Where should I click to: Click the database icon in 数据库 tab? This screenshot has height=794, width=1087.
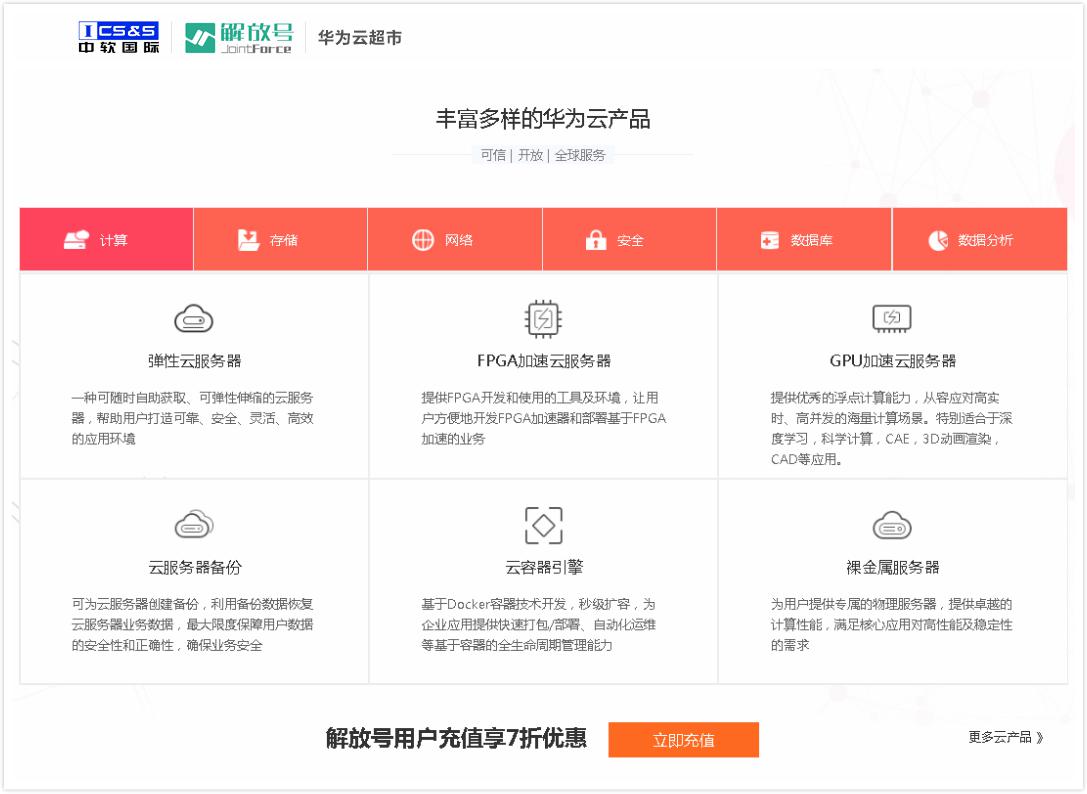click(x=769, y=240)
